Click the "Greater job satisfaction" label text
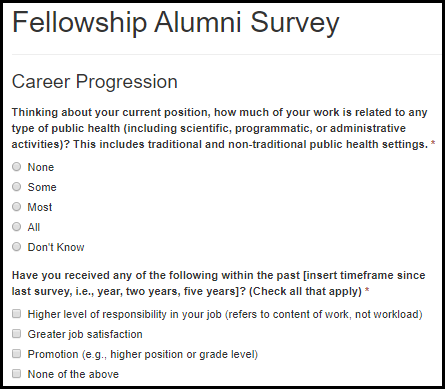 tap(85, 334)
